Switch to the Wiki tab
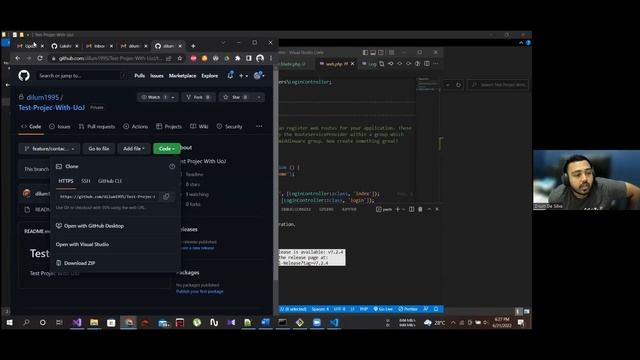The image size is (640, 360). [x=199, y=127]
